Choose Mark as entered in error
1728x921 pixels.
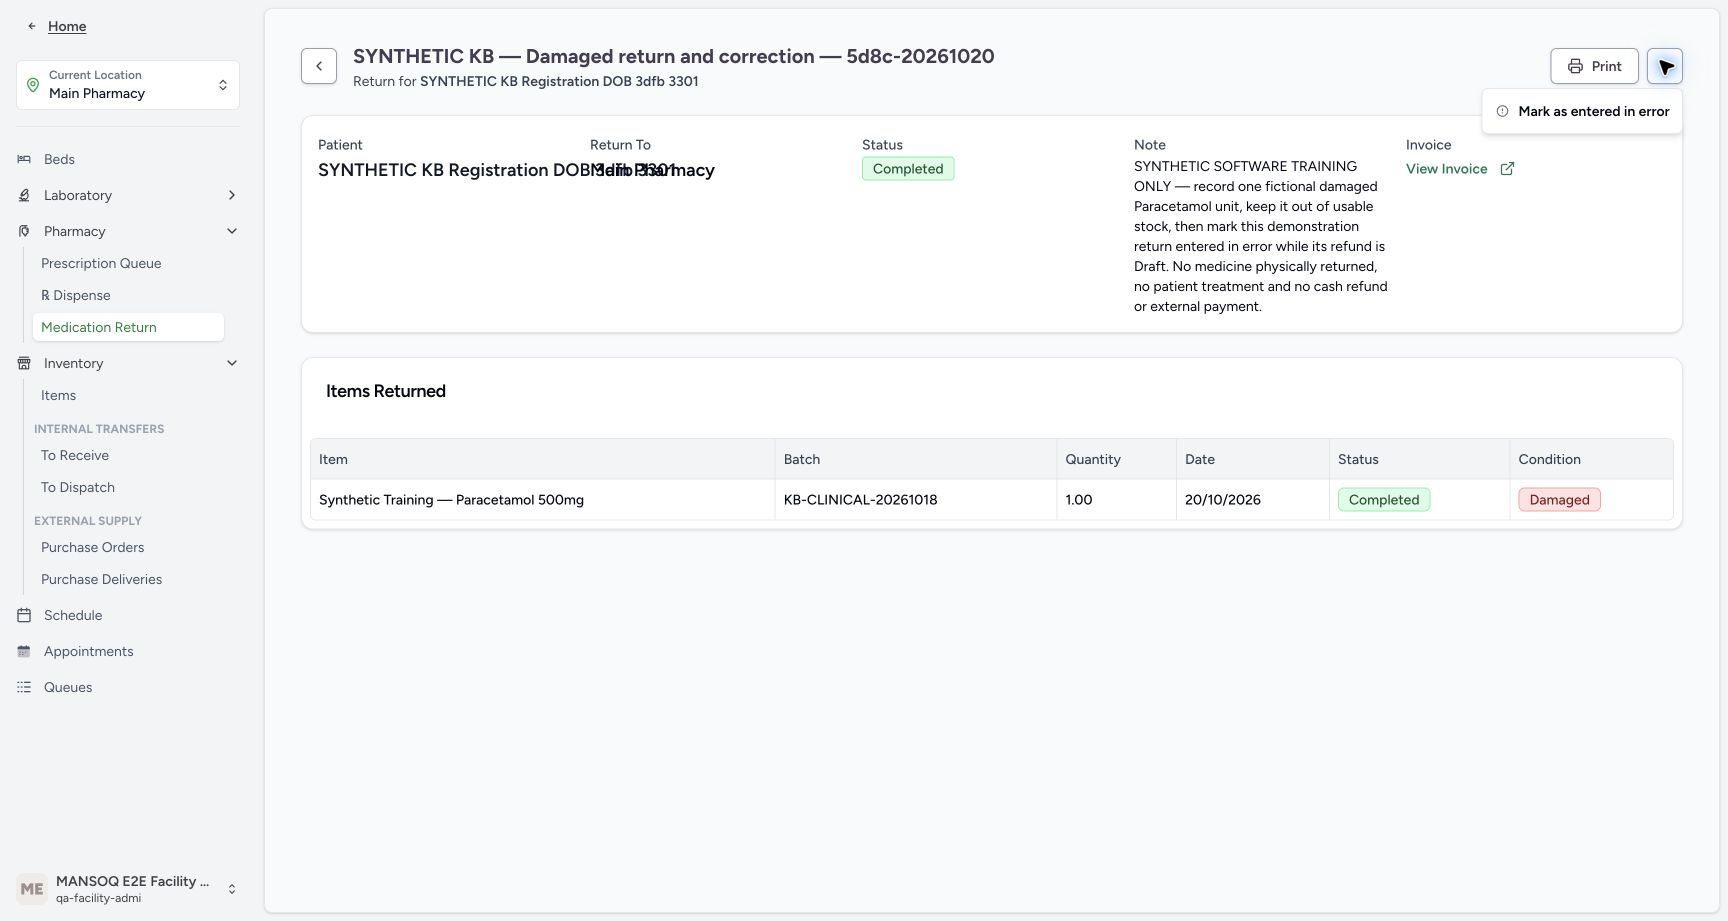point(1582,111)
